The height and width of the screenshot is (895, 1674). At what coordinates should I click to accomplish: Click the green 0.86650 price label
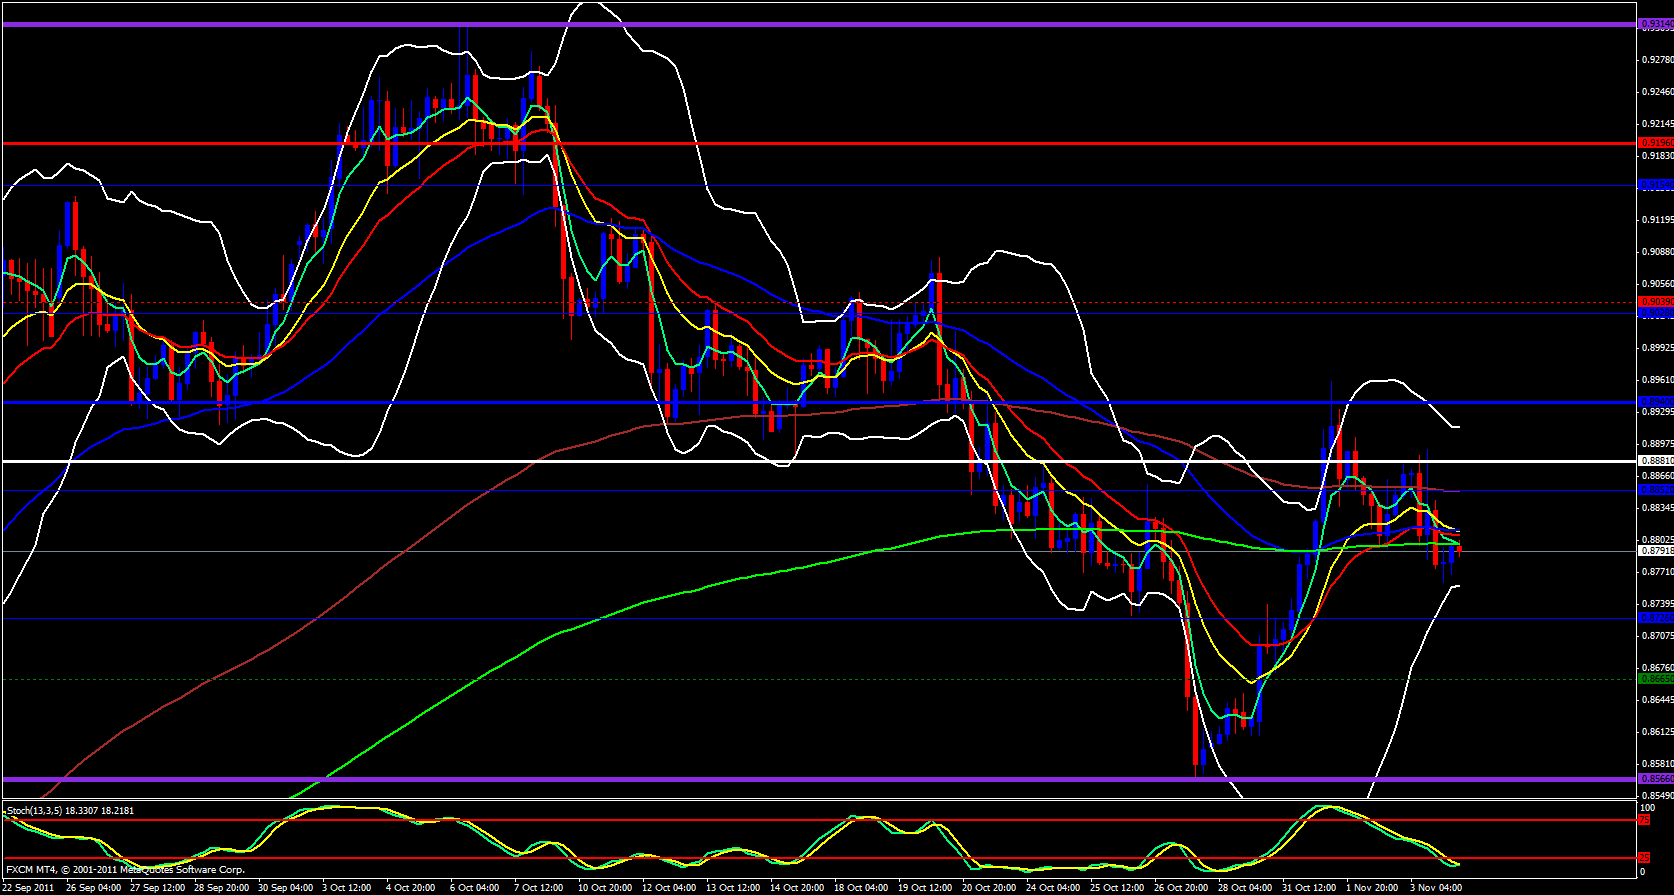(x=1655, y=679)
